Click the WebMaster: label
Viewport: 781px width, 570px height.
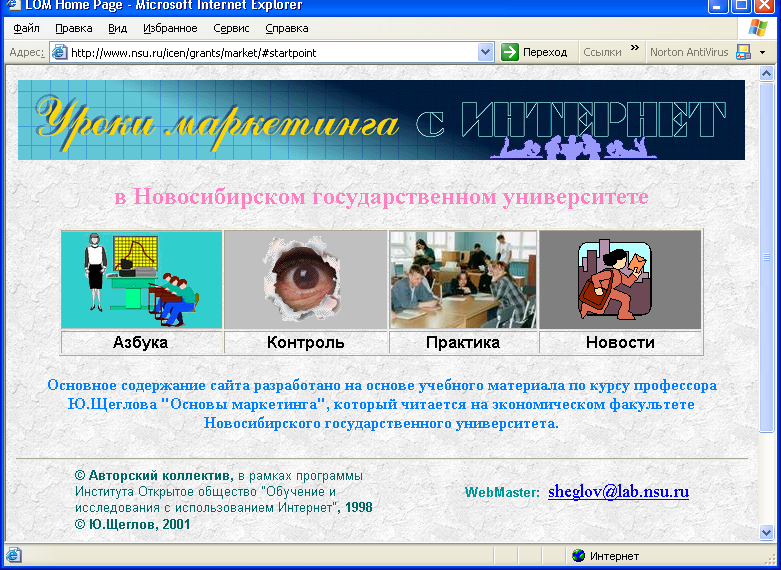point(503,493)
